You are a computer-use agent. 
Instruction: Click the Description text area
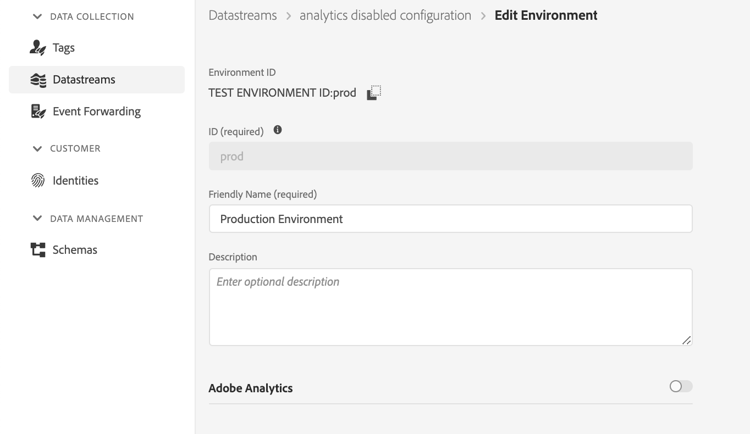(x=450, y=307)
